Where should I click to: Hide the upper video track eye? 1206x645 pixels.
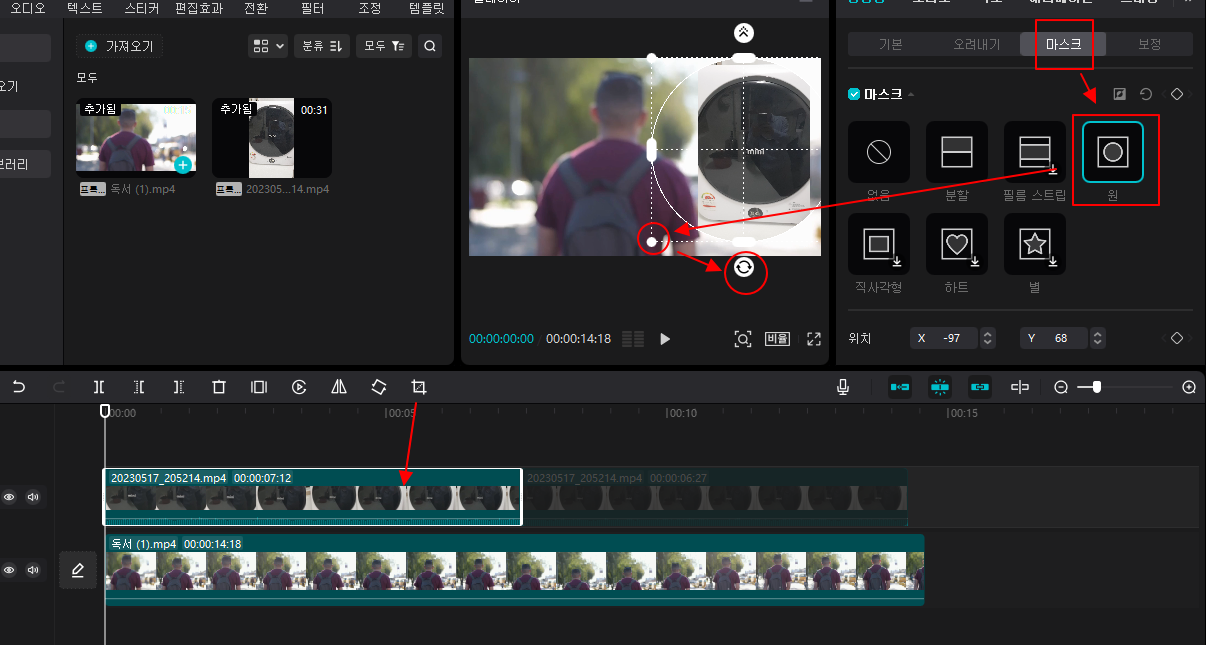click(9, 496)
